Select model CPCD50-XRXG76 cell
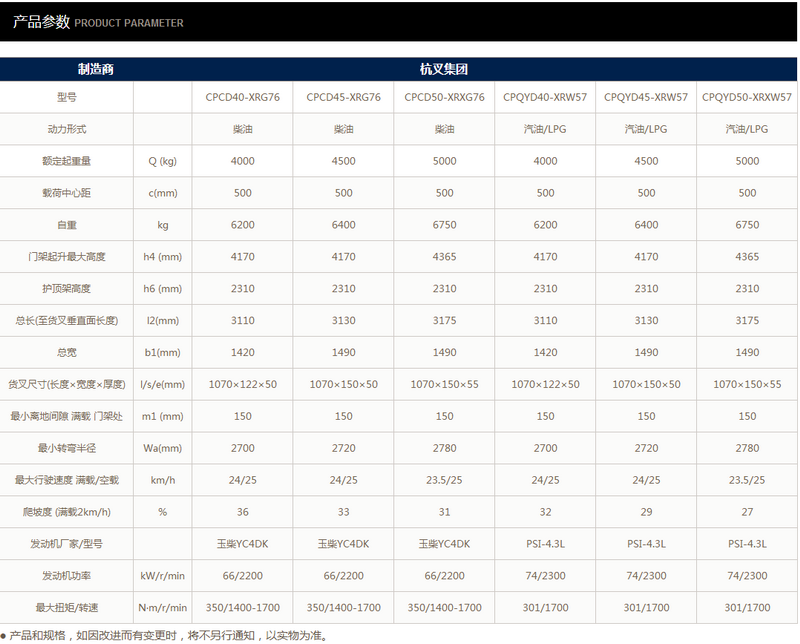Image resolution: width=800 pixels, height=644 pixels. click(444, 97)
